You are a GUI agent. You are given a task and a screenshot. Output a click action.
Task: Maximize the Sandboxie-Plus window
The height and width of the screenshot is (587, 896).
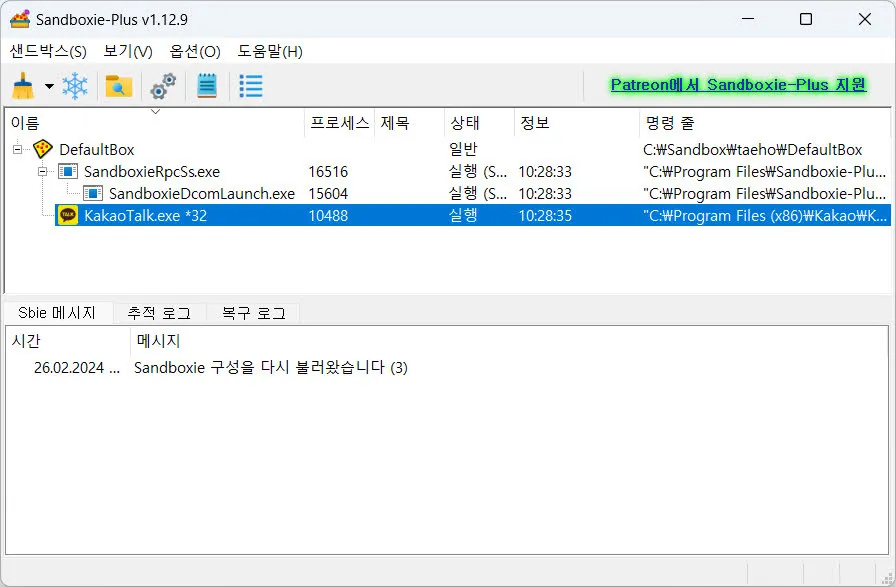(806, 19)
